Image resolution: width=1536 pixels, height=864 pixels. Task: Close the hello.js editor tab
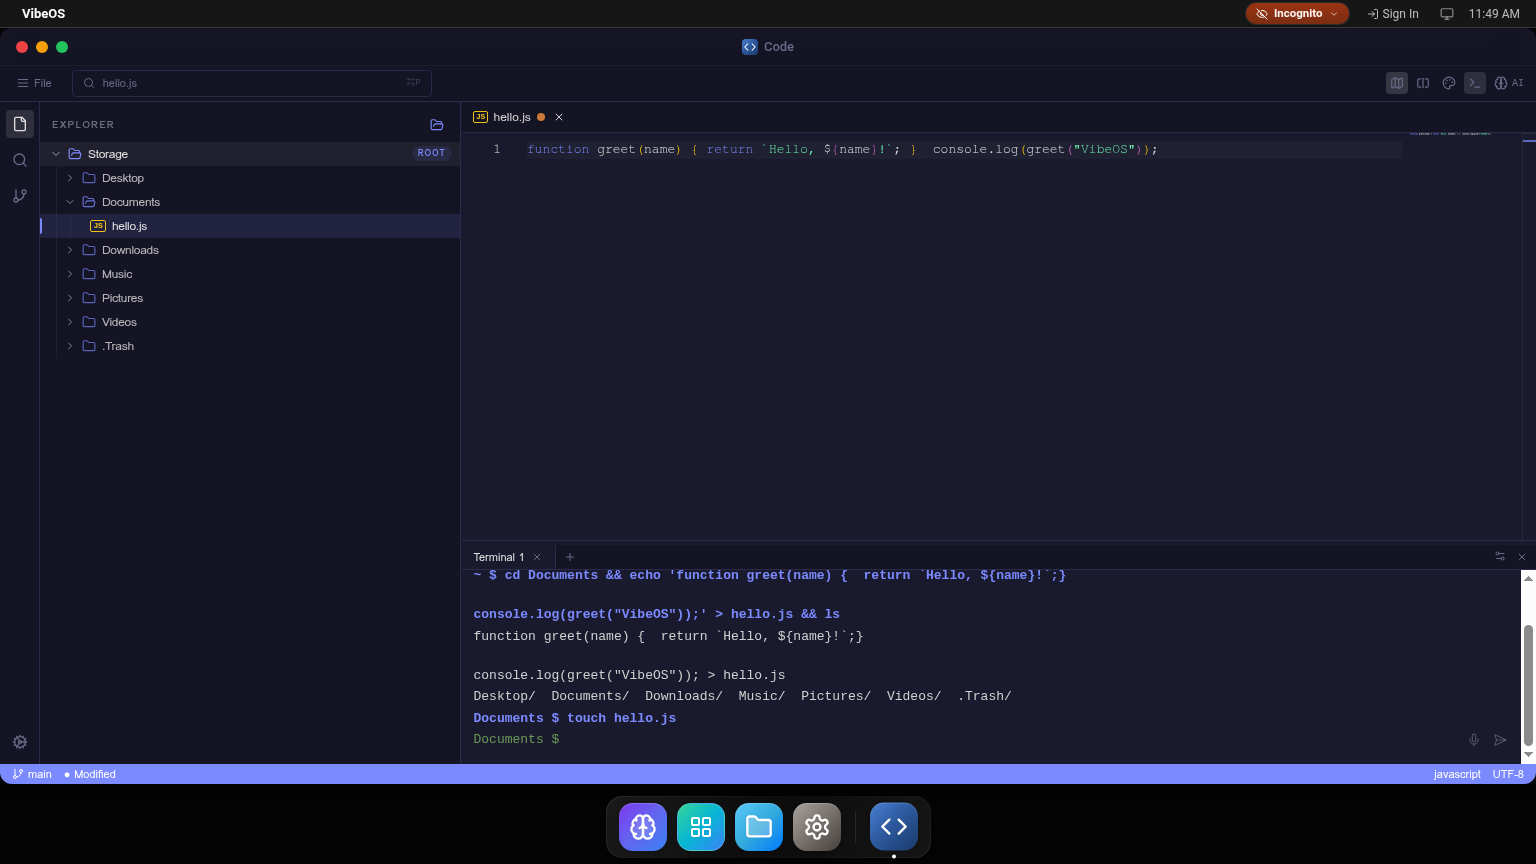click(559, 117)
